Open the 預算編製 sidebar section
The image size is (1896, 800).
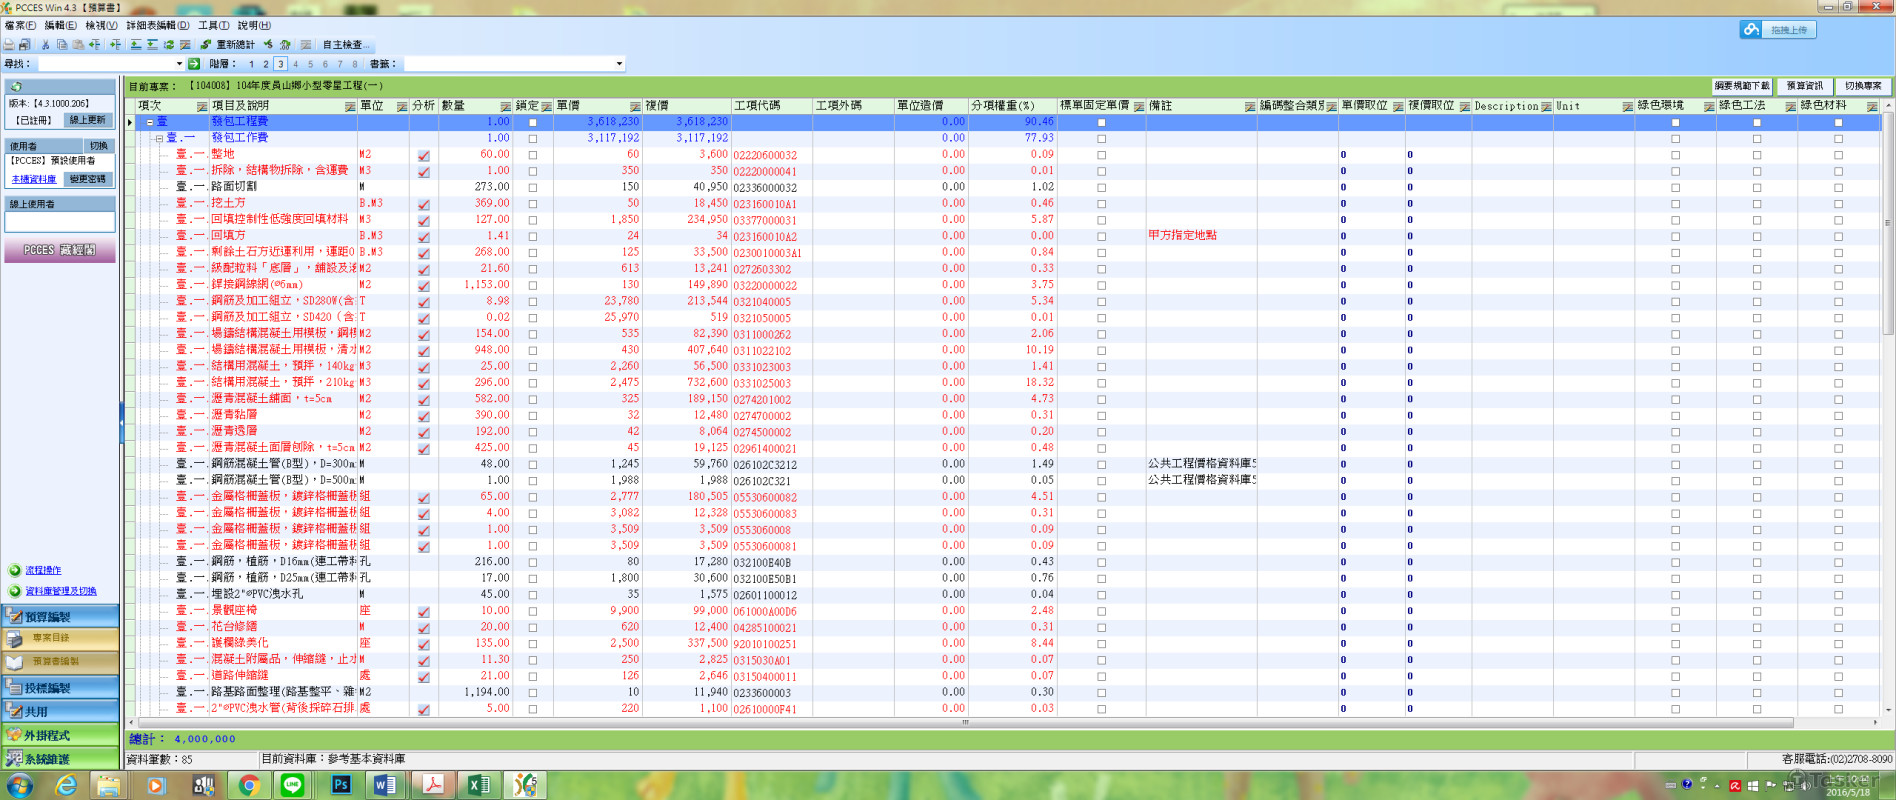(60, 616)
